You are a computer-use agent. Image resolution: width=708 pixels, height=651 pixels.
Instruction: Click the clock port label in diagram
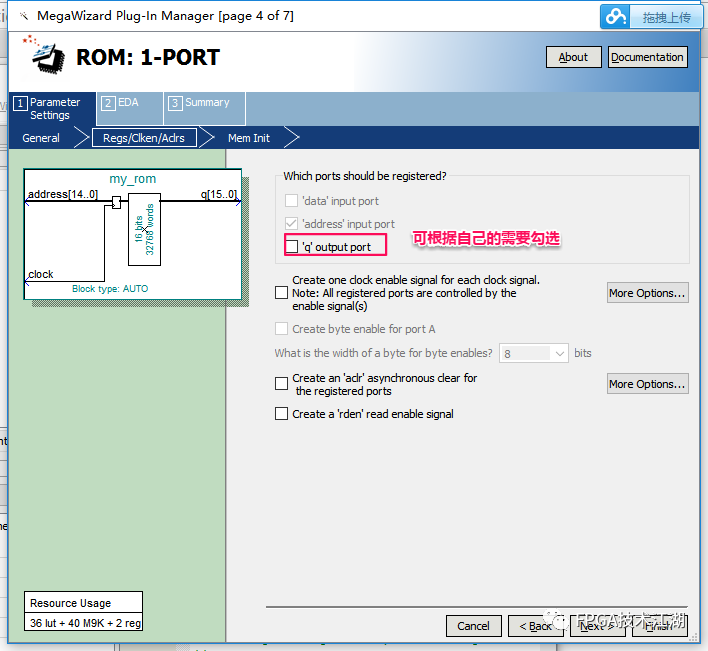tap(41, 274)
